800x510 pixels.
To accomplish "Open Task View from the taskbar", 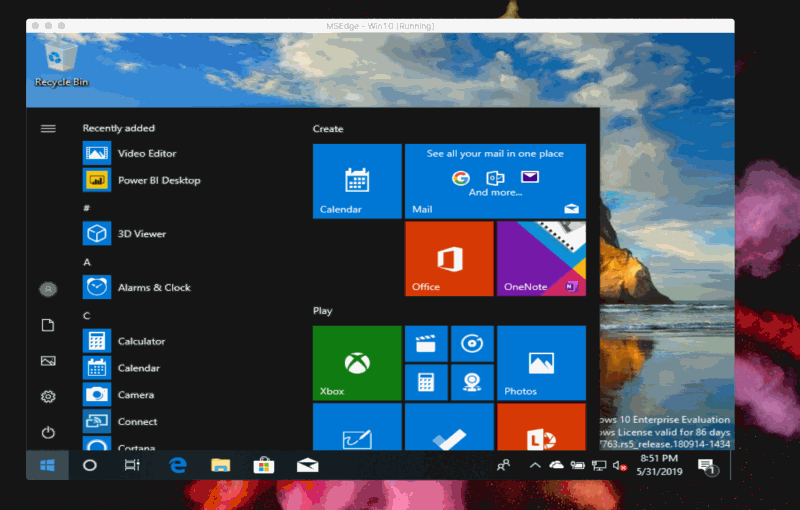I will point(132,465).
